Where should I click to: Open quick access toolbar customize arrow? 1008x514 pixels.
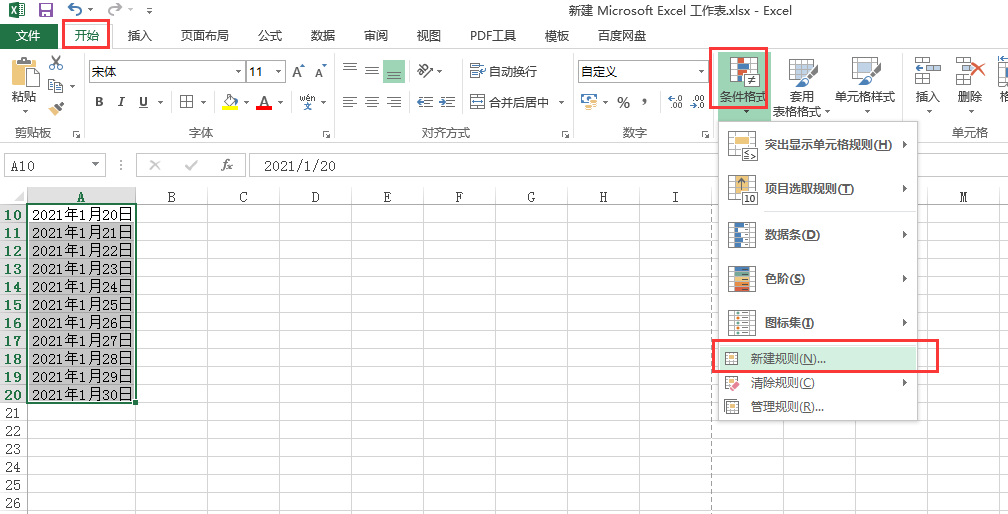(149, 11)
